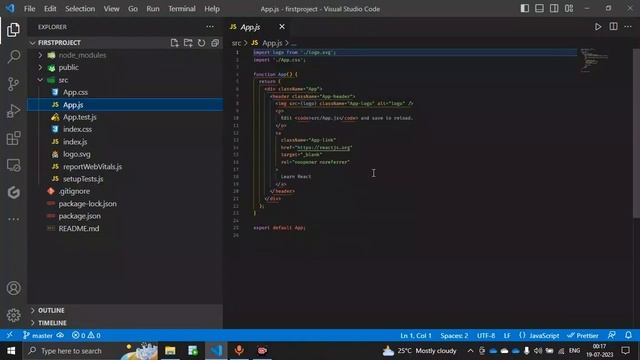The width and height of the screenshot is (640, 360).
Task: Open Run and Debug view
Action: click(13, 111)
